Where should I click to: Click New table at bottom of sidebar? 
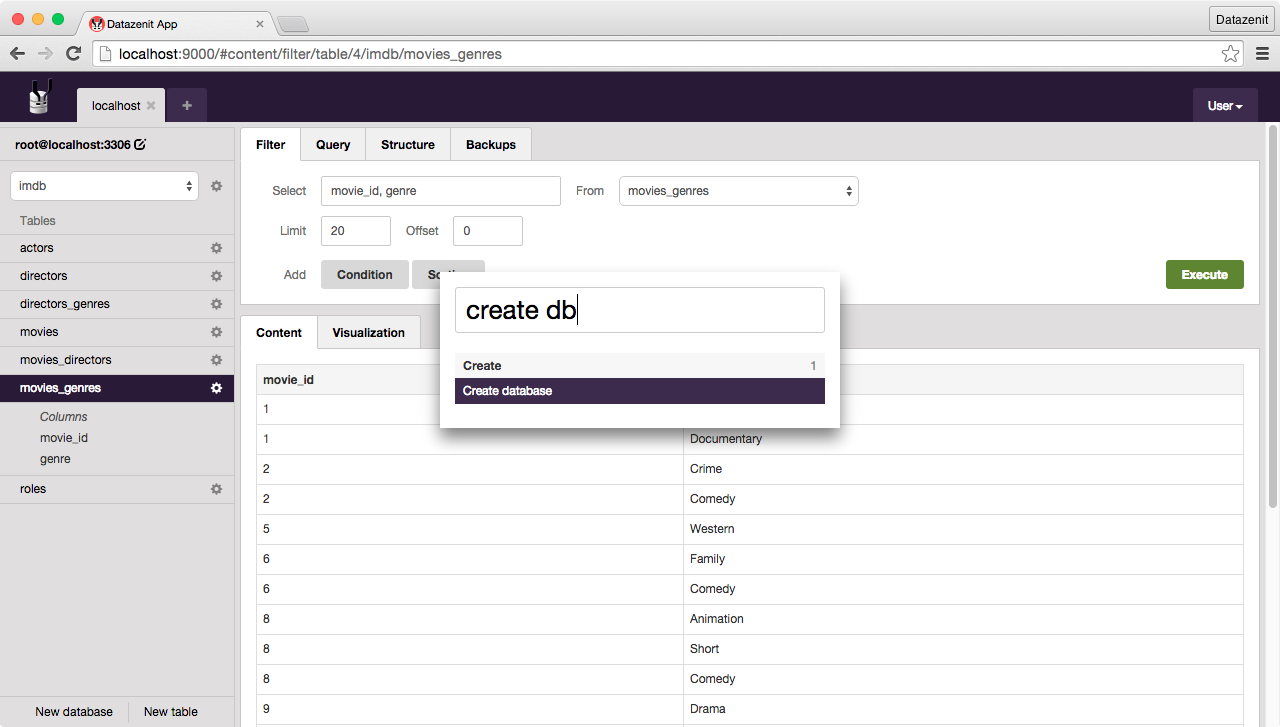coord(171,712)
